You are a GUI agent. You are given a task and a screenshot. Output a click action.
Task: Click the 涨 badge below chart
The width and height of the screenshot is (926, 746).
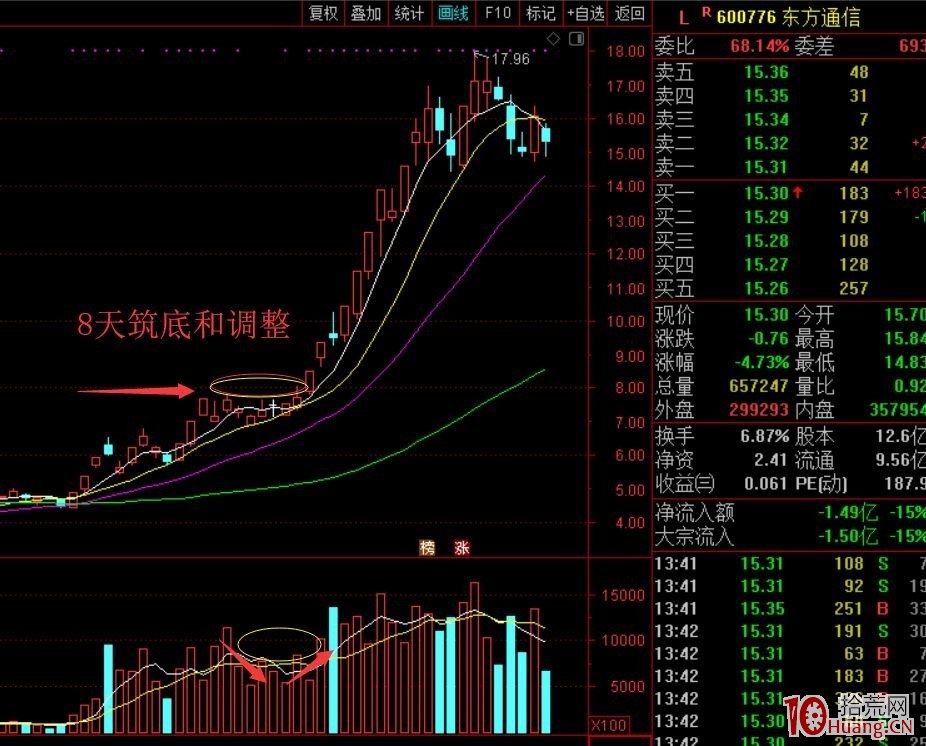pos(462,548)
